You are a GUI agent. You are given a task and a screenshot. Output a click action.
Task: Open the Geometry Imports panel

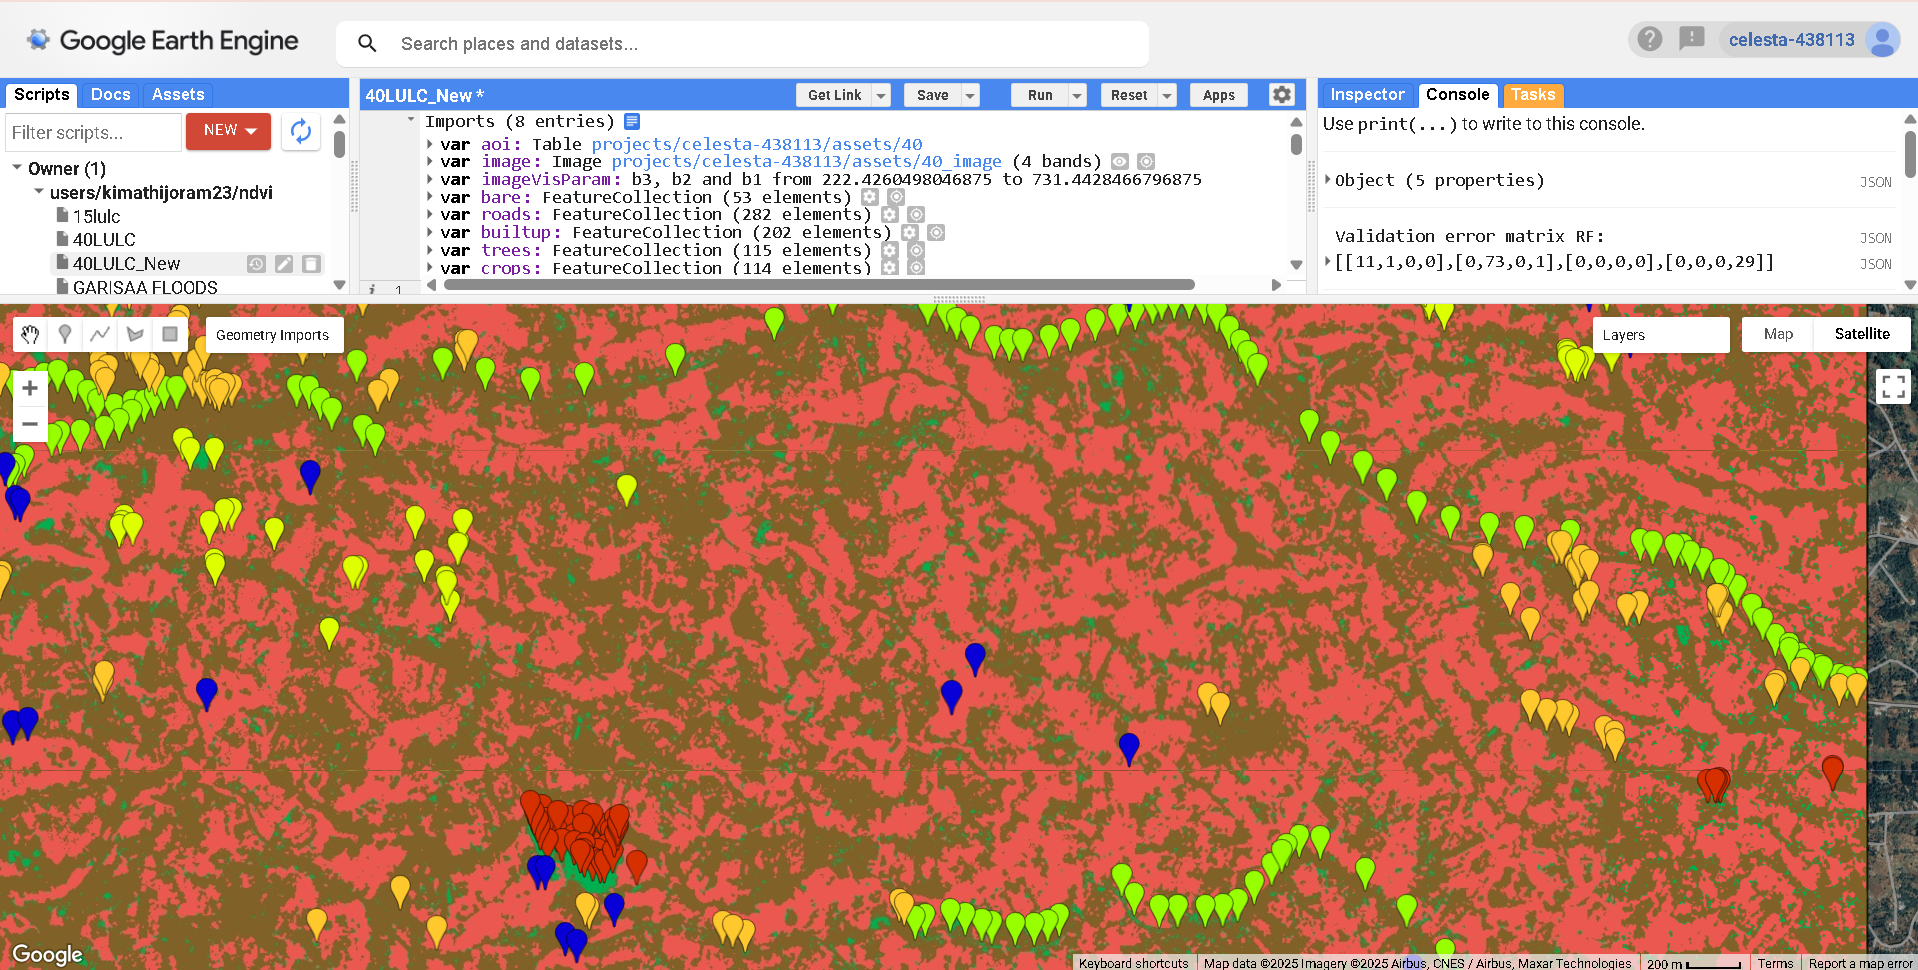click(x=273, y=335)
